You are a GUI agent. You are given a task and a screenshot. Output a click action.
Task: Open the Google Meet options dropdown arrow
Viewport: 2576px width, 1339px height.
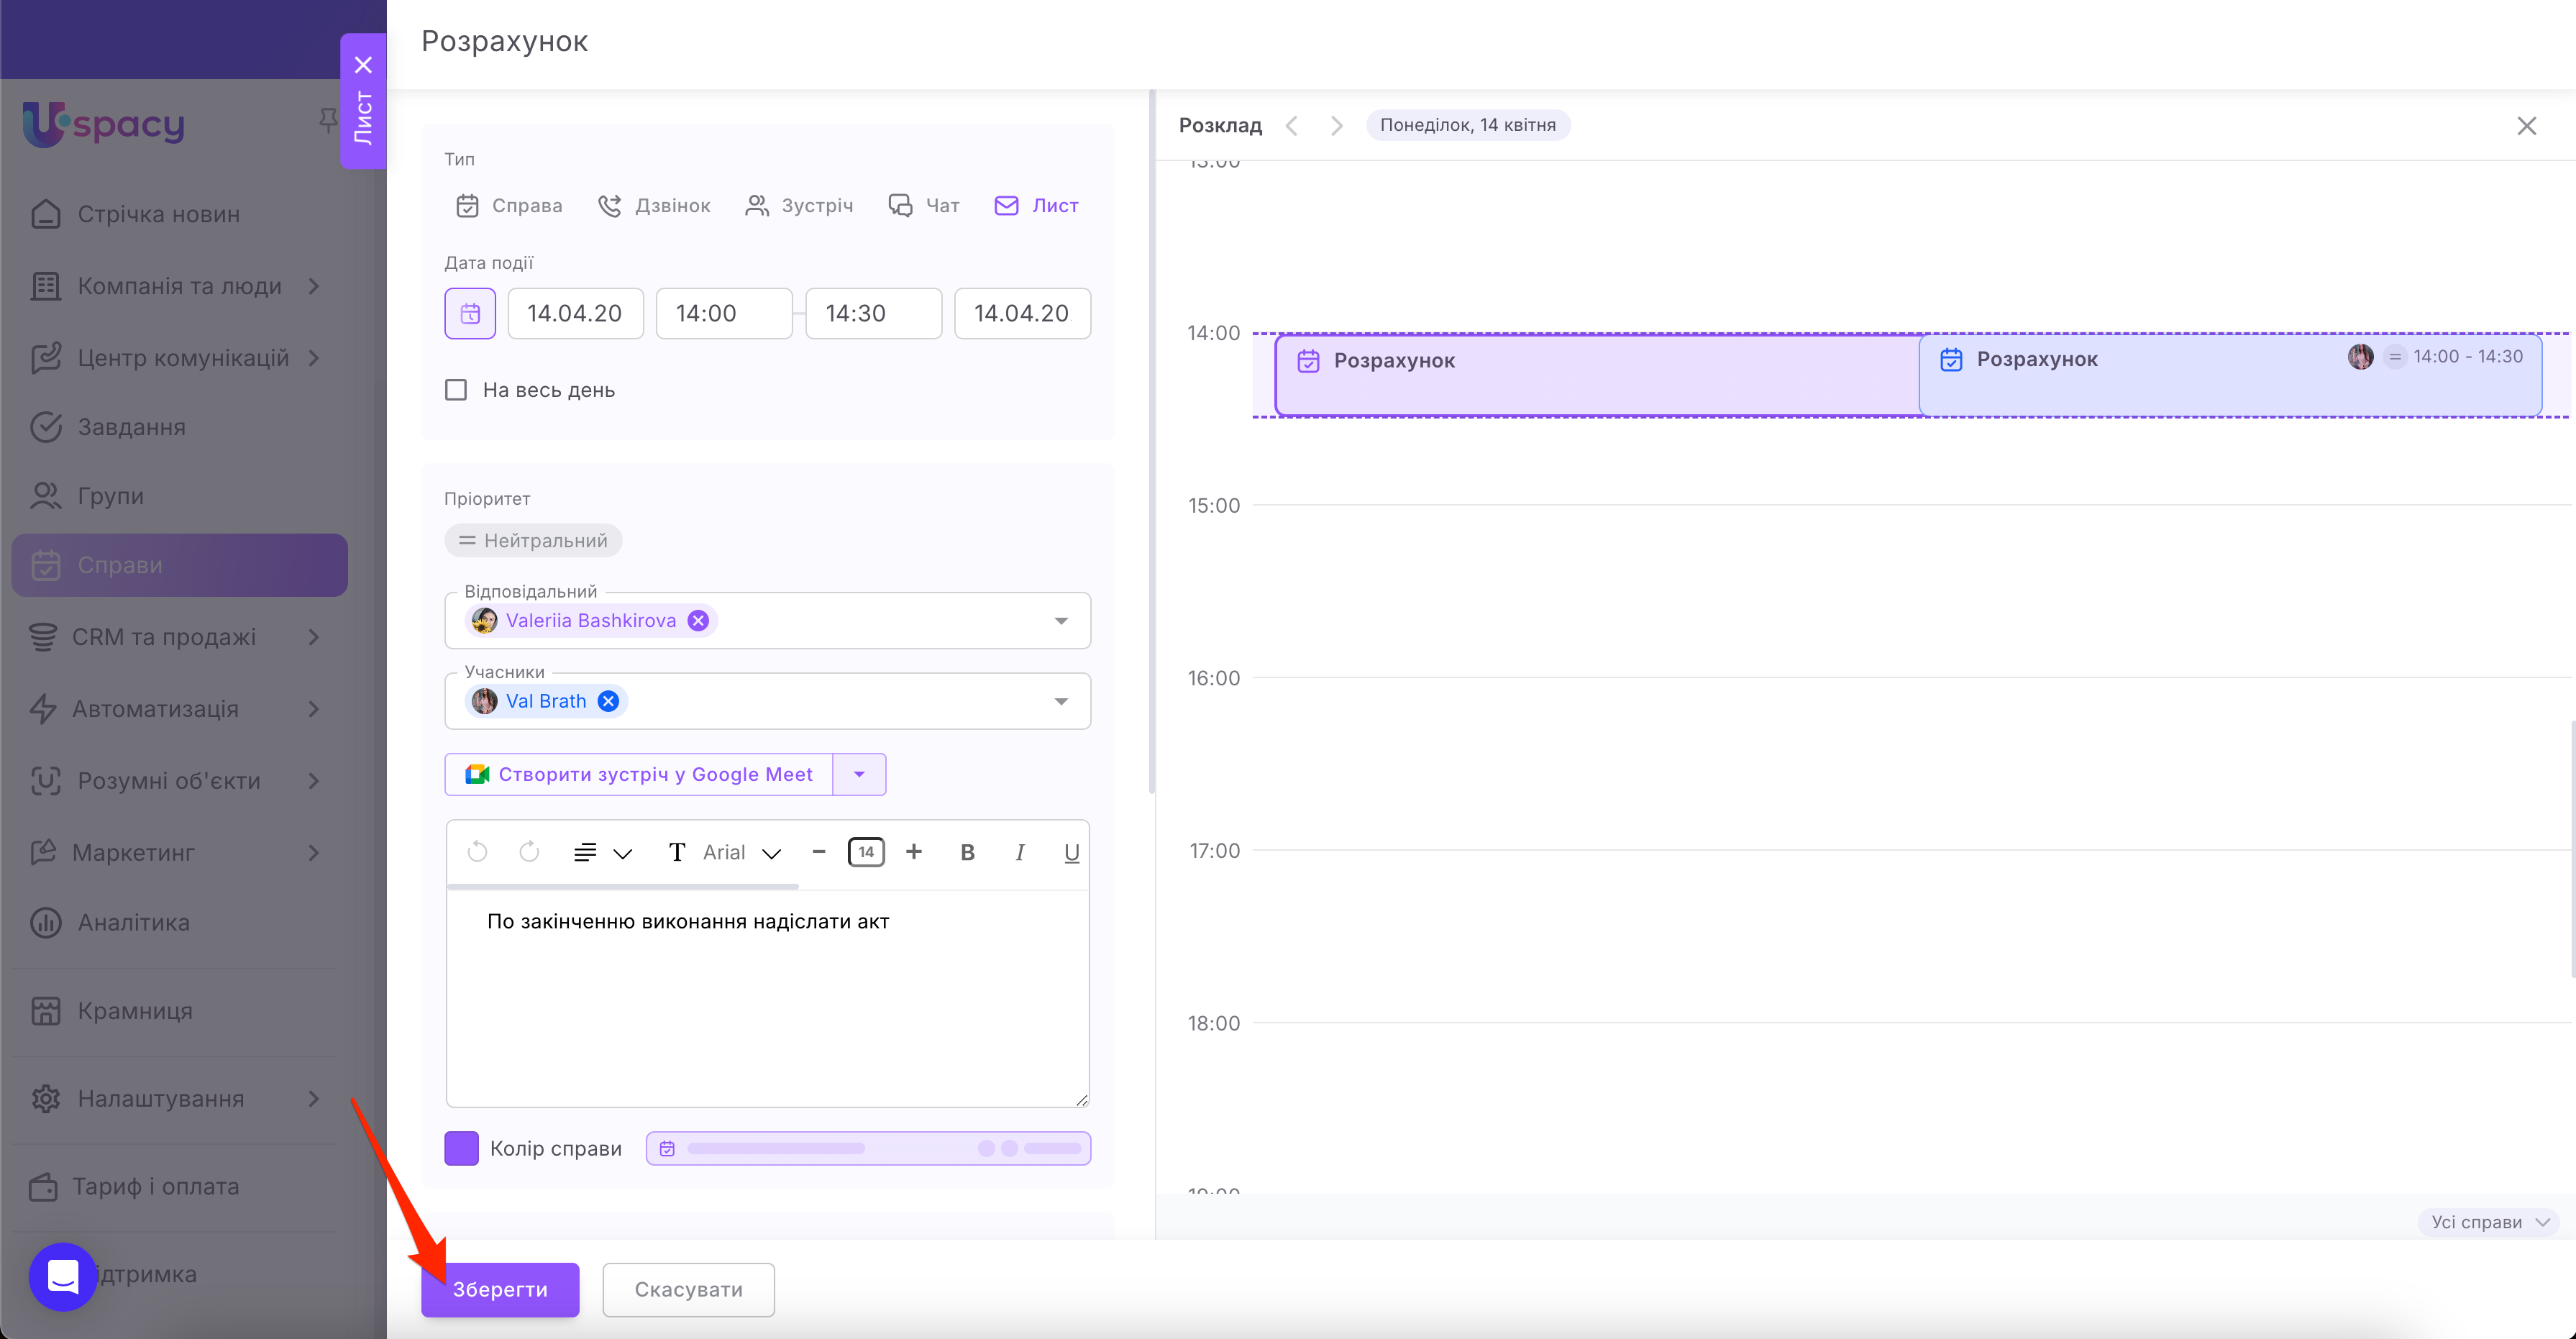point(859,774)
